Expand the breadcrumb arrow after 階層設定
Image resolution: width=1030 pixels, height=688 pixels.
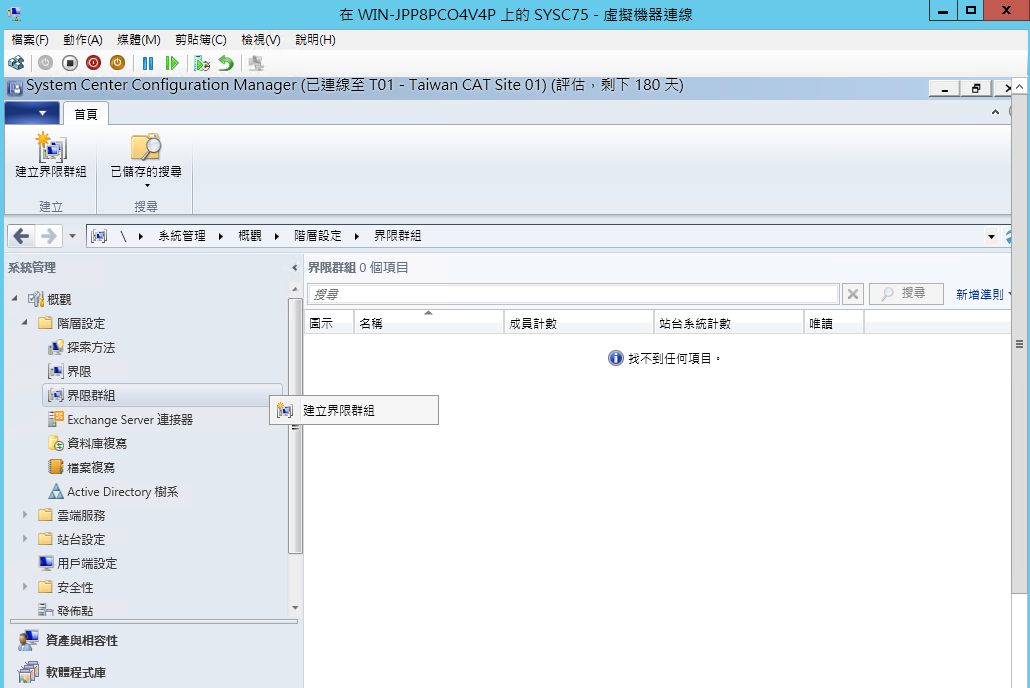coord(357,237)
